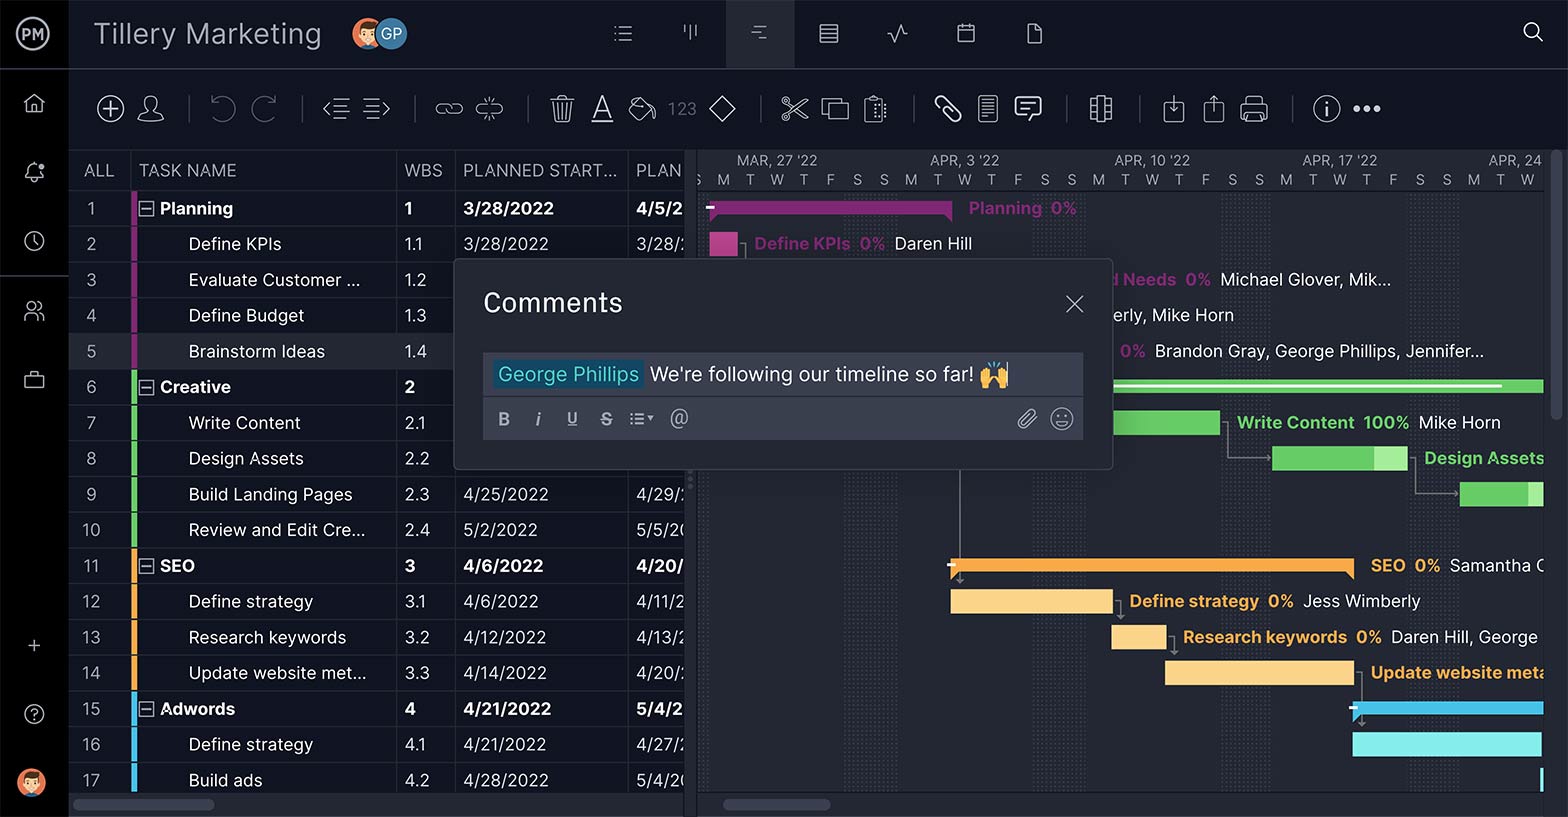Open the paint bucket fill color tool
1568x817 pixels.
click(642, 109)
